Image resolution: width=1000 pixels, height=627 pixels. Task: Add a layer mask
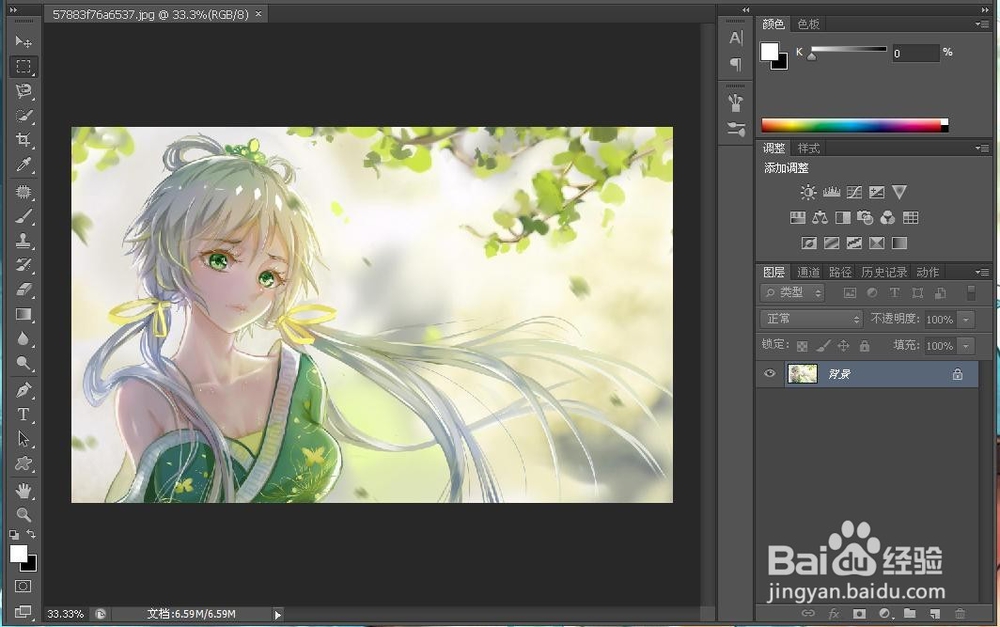tap(859, 614)
